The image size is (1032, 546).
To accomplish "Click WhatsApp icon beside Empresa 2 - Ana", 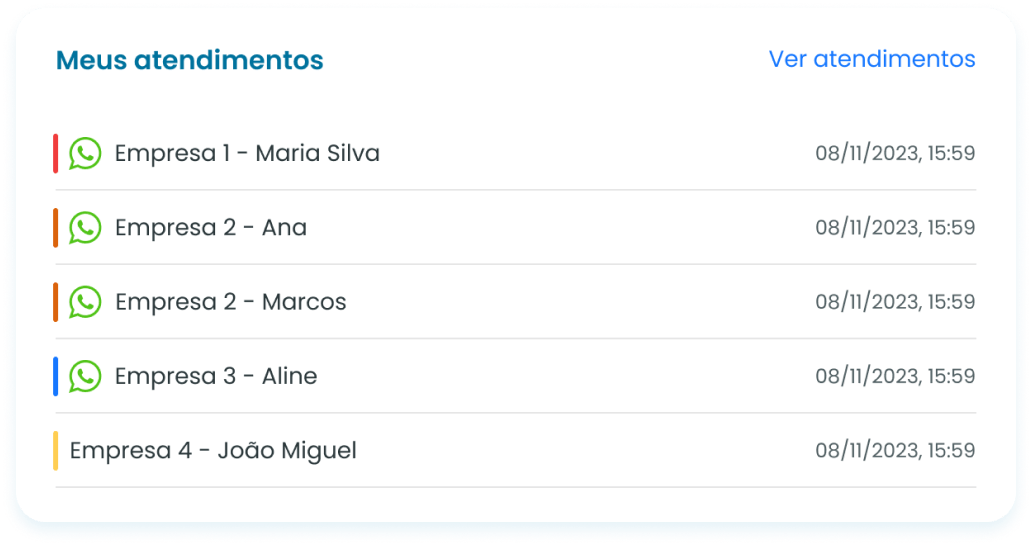I will coord(85,228).
